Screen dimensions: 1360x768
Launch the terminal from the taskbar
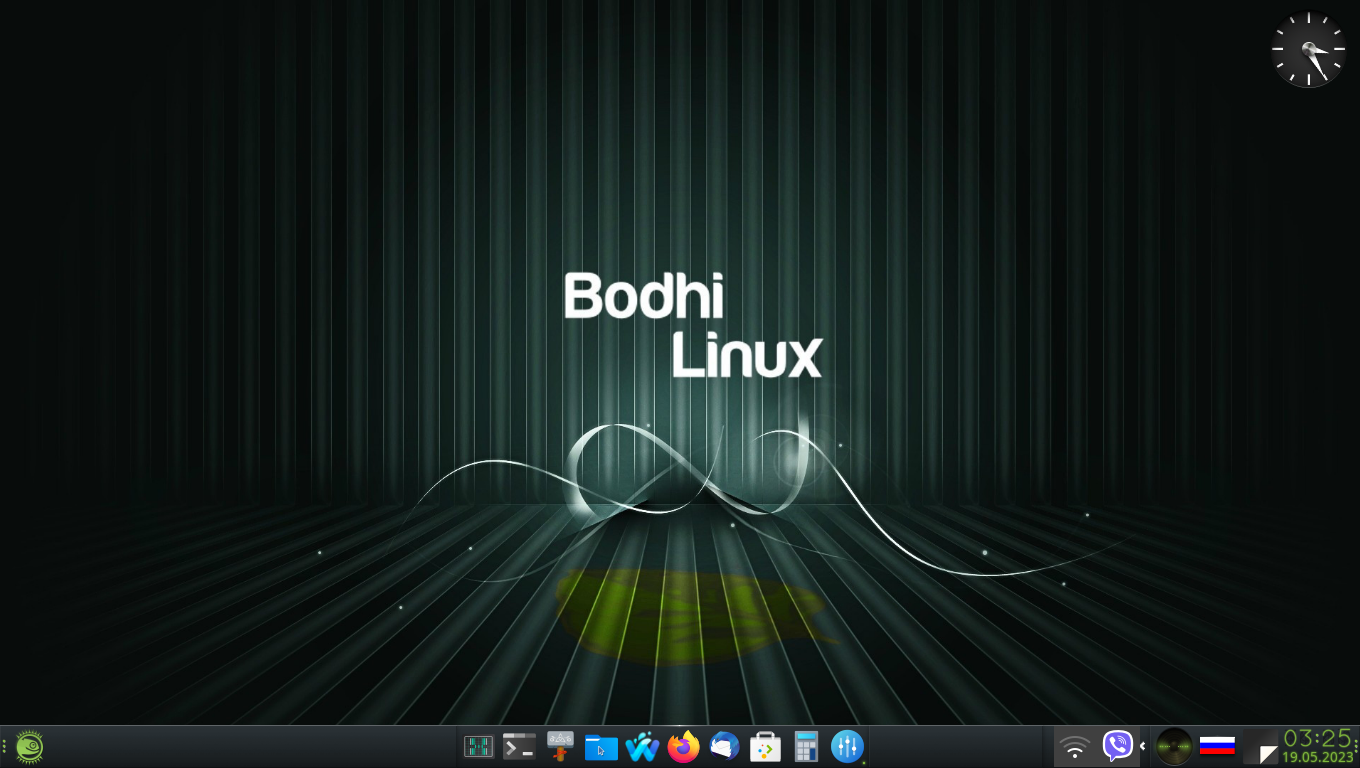(519, 746)
